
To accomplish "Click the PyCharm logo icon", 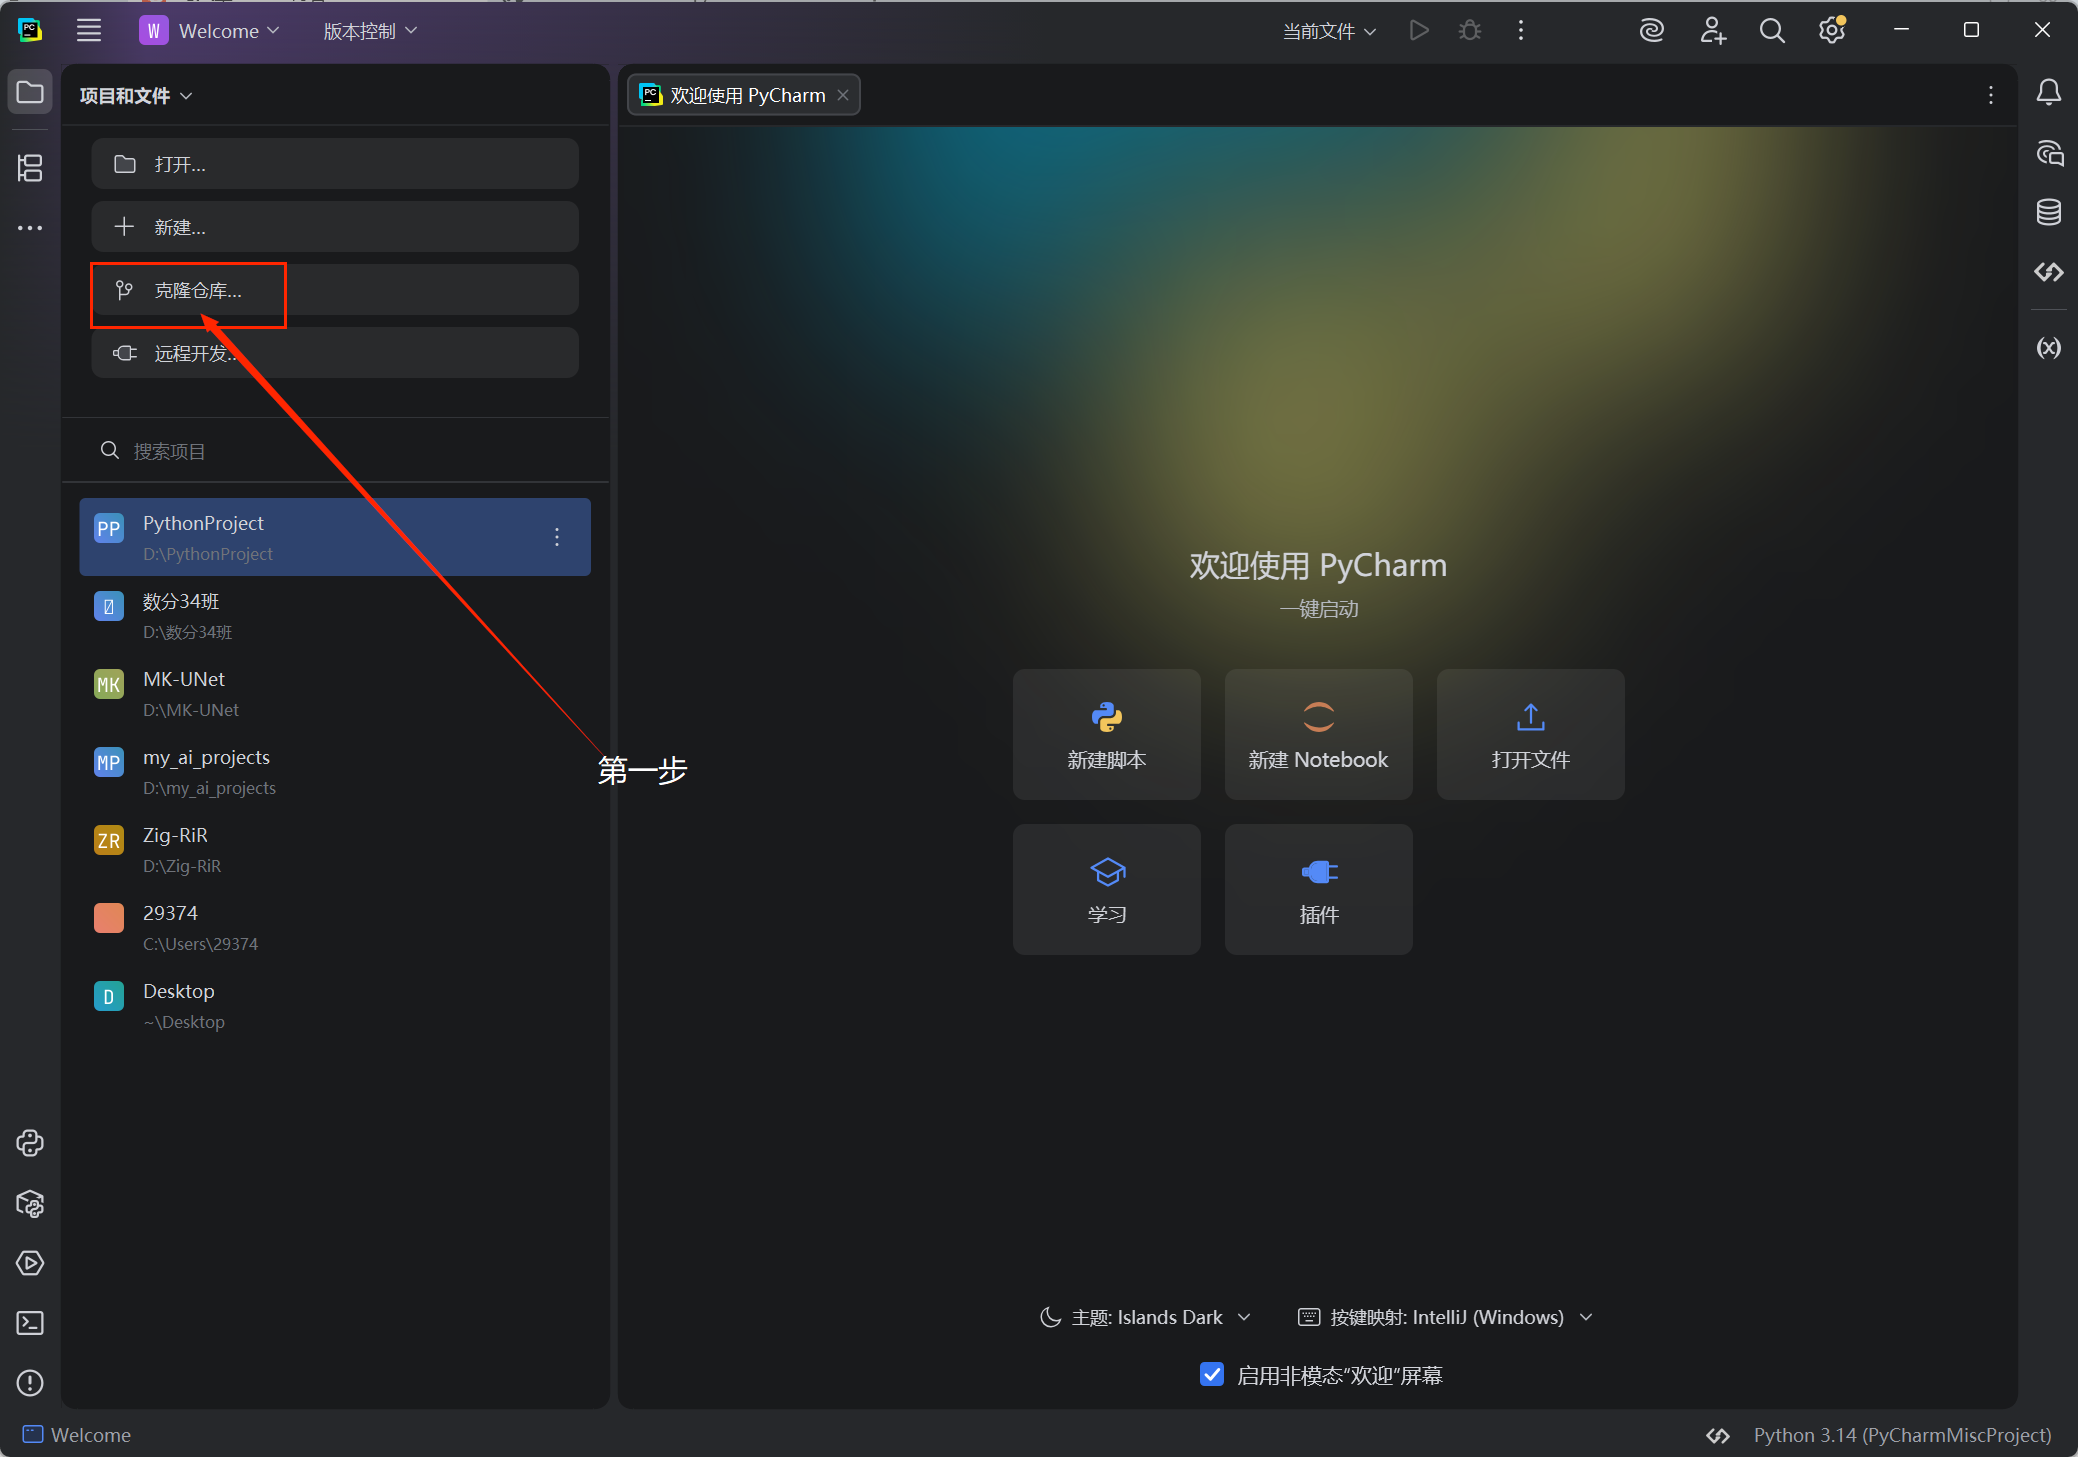I will coord(30,31).
